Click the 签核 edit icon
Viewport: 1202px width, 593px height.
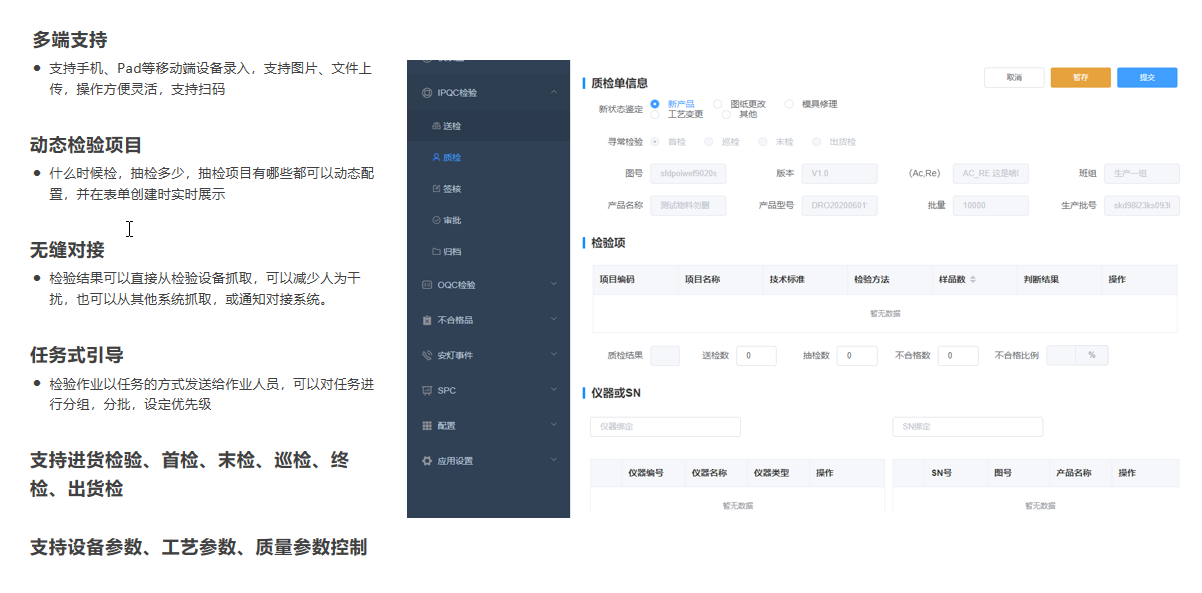[x=436, y=188]
